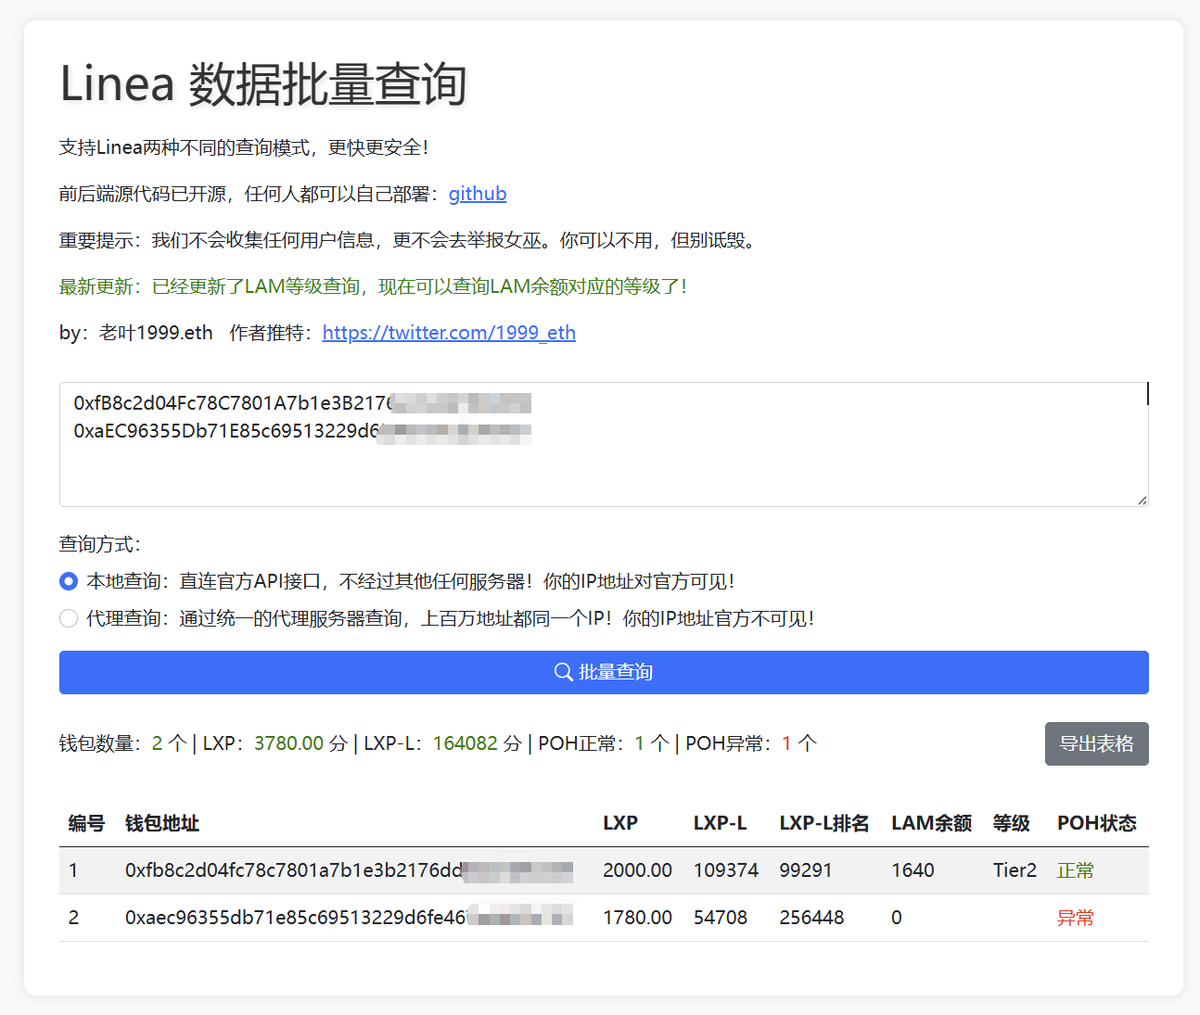The image size is (1200, 1015).
Task: Click the red 异常 POH status
Action: tap(1076, 918)
